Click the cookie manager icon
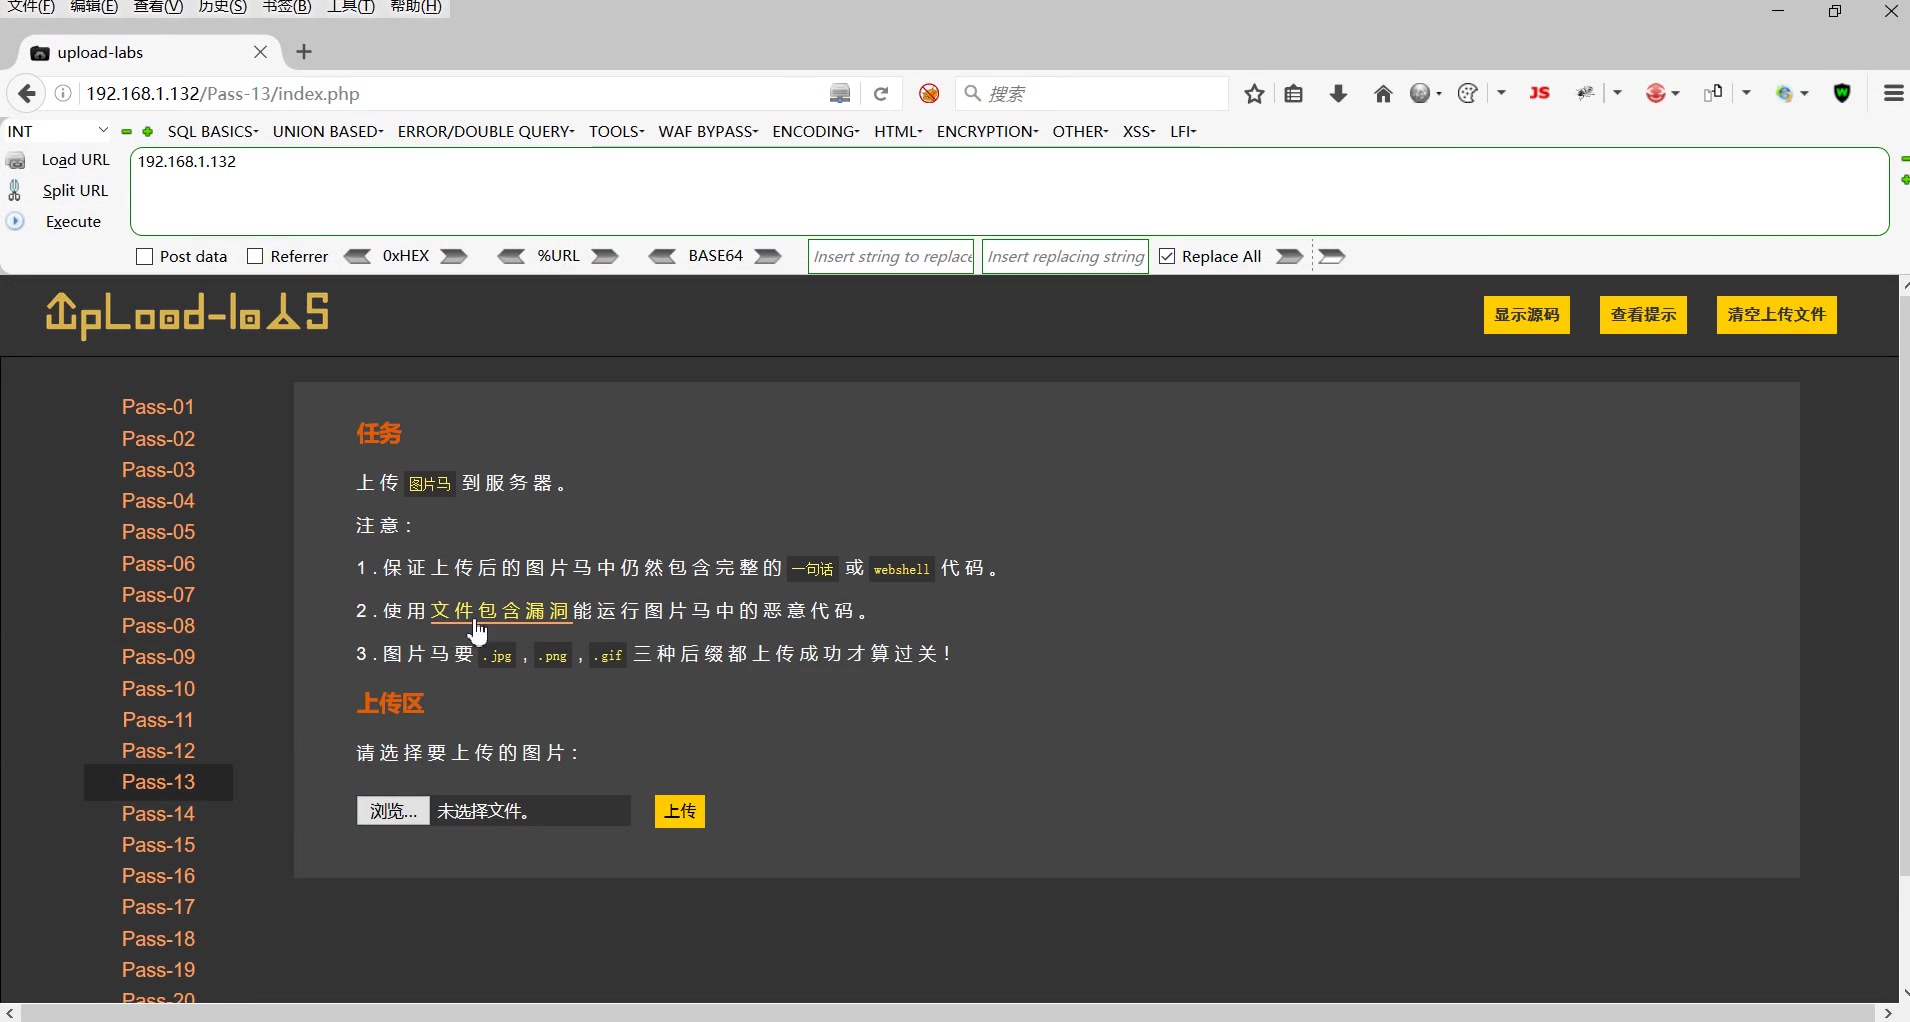Viewport: 1910px width, 1022px height. [1467, 93]
